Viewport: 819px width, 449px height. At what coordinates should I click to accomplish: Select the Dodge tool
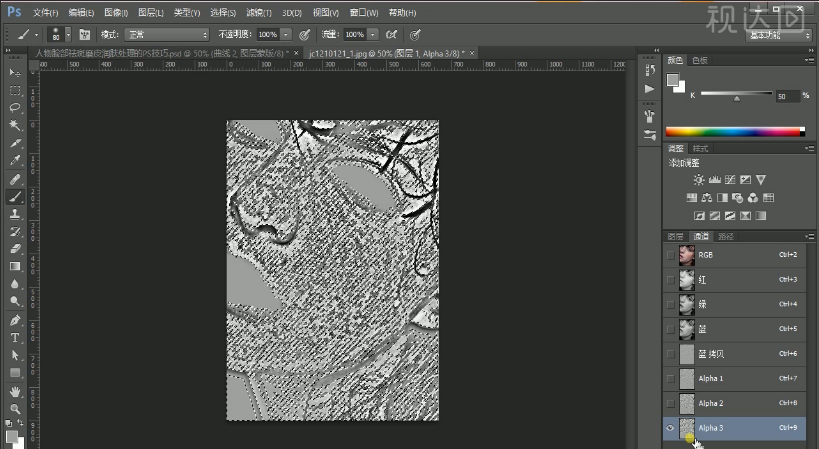click(15, 301)
